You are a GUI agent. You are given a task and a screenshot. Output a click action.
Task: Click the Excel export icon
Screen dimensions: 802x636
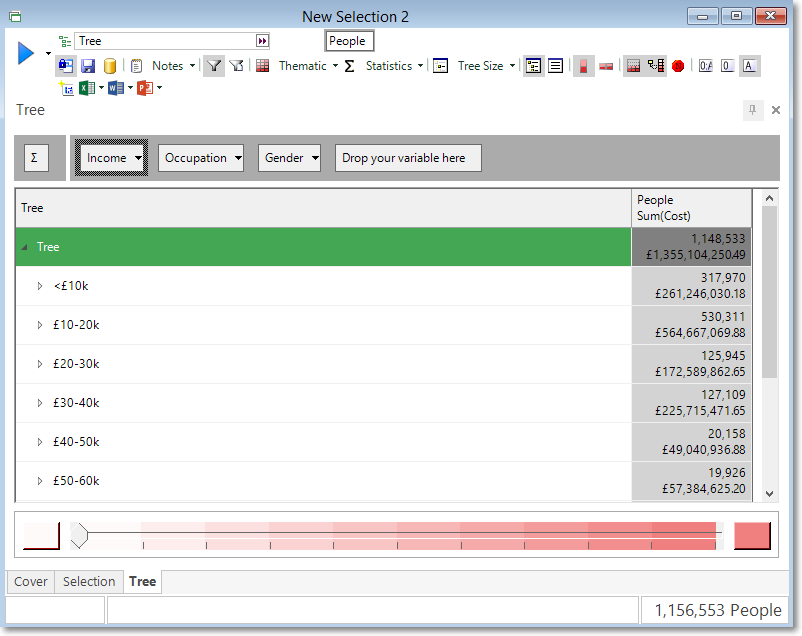pos(87,88)
